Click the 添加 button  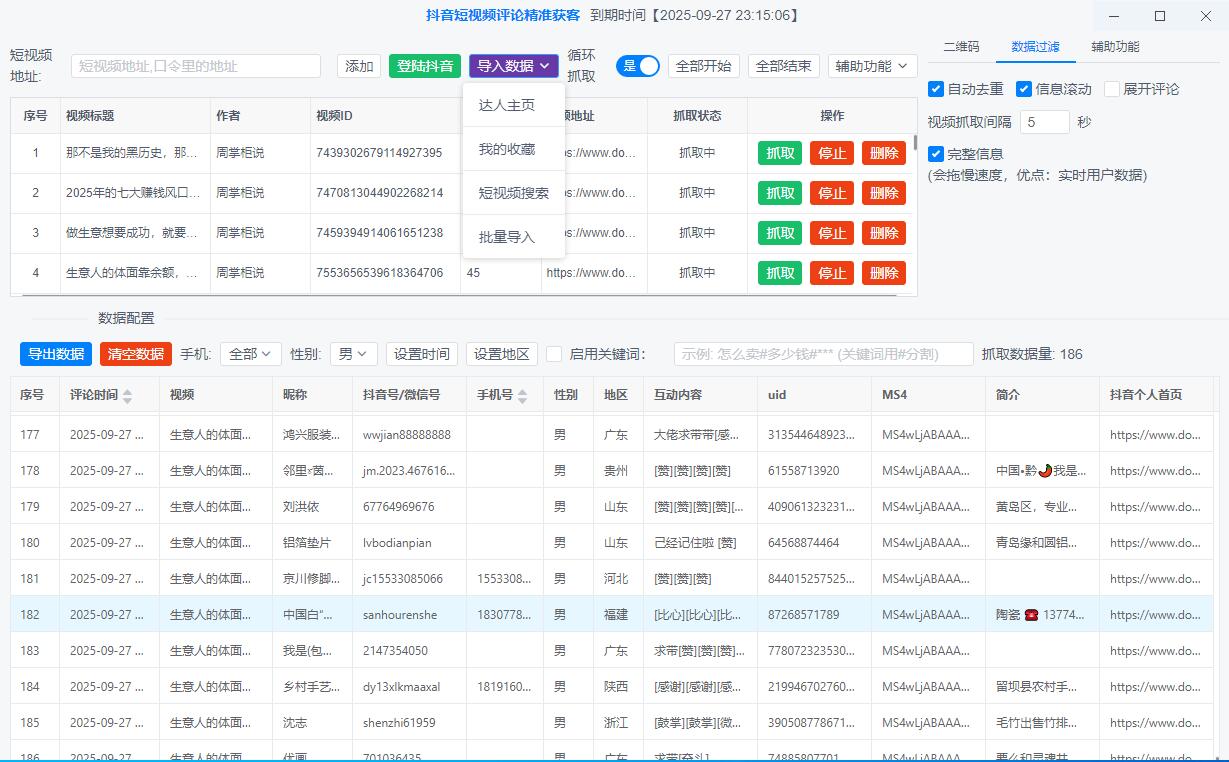tap(359, 66)
